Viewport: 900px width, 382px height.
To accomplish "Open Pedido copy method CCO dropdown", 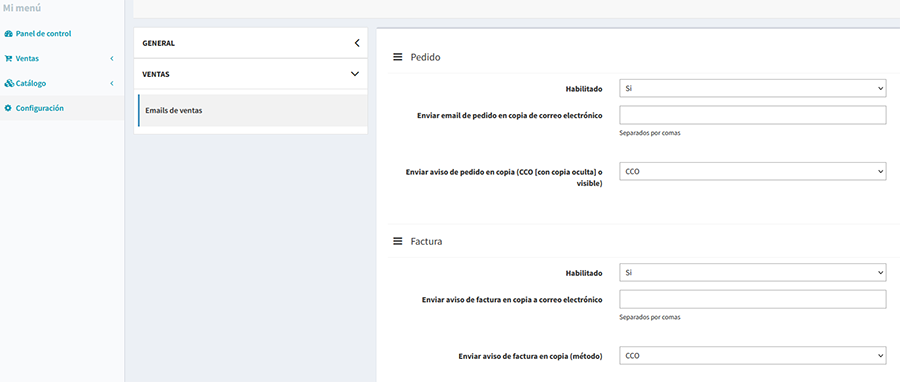I will pyautogui.click(x=752, y=171).
